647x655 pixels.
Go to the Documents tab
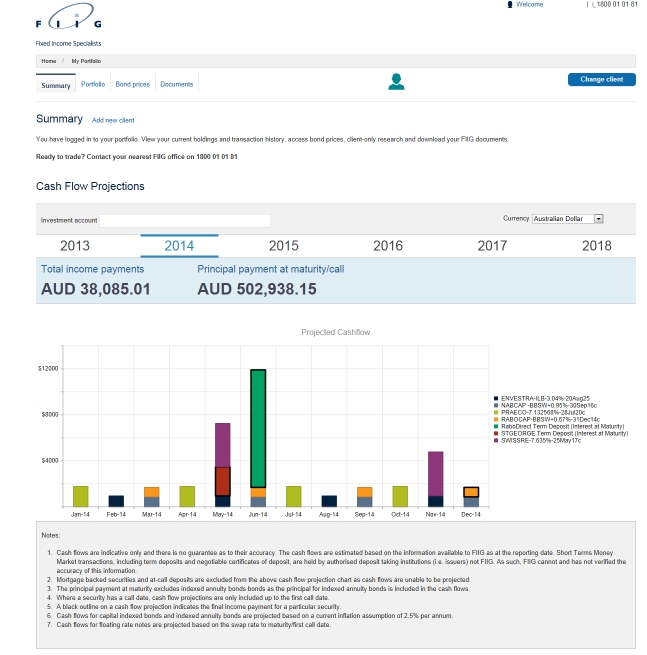point(177,85)
